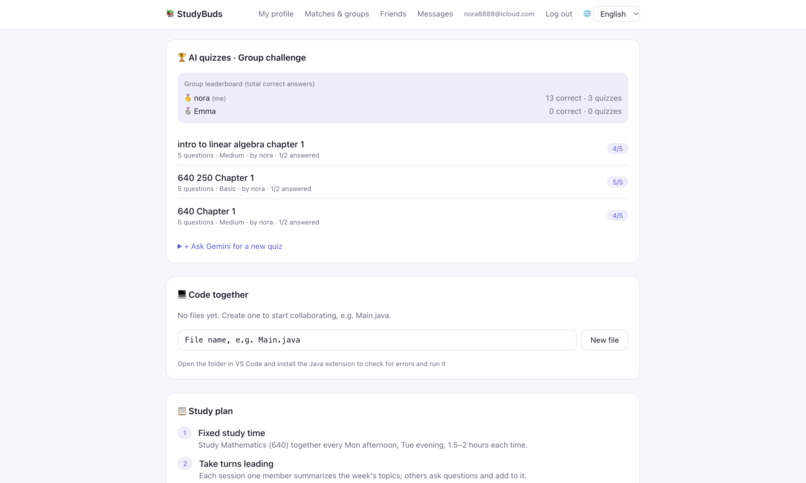Screen dimensions: 806x483
Task: Click '13 correct · 3 quizzes' text
Action: [583, 98]
